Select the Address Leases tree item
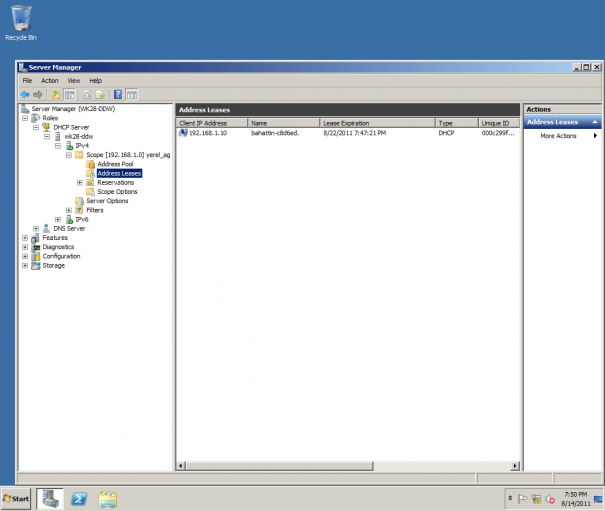The image size is (605, 511). [x=119, y=173]
